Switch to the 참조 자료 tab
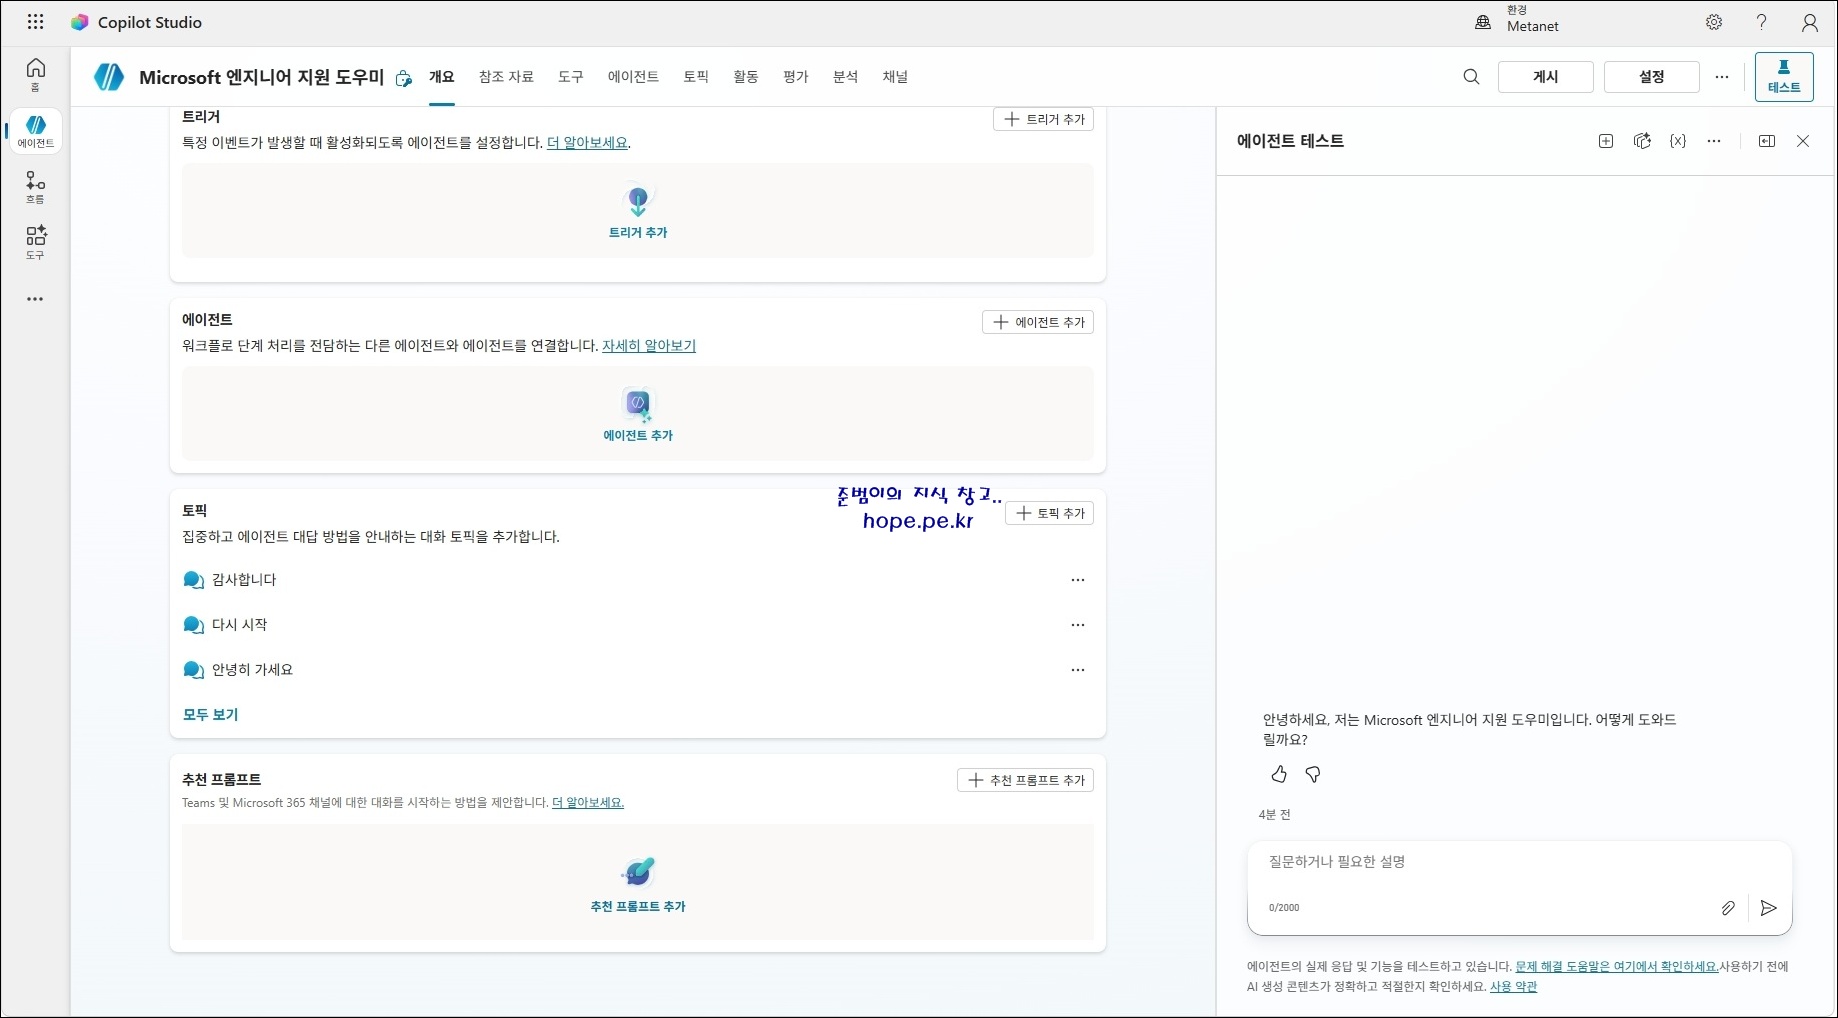The image size is (1838, 1018). [x=506, y=77]
